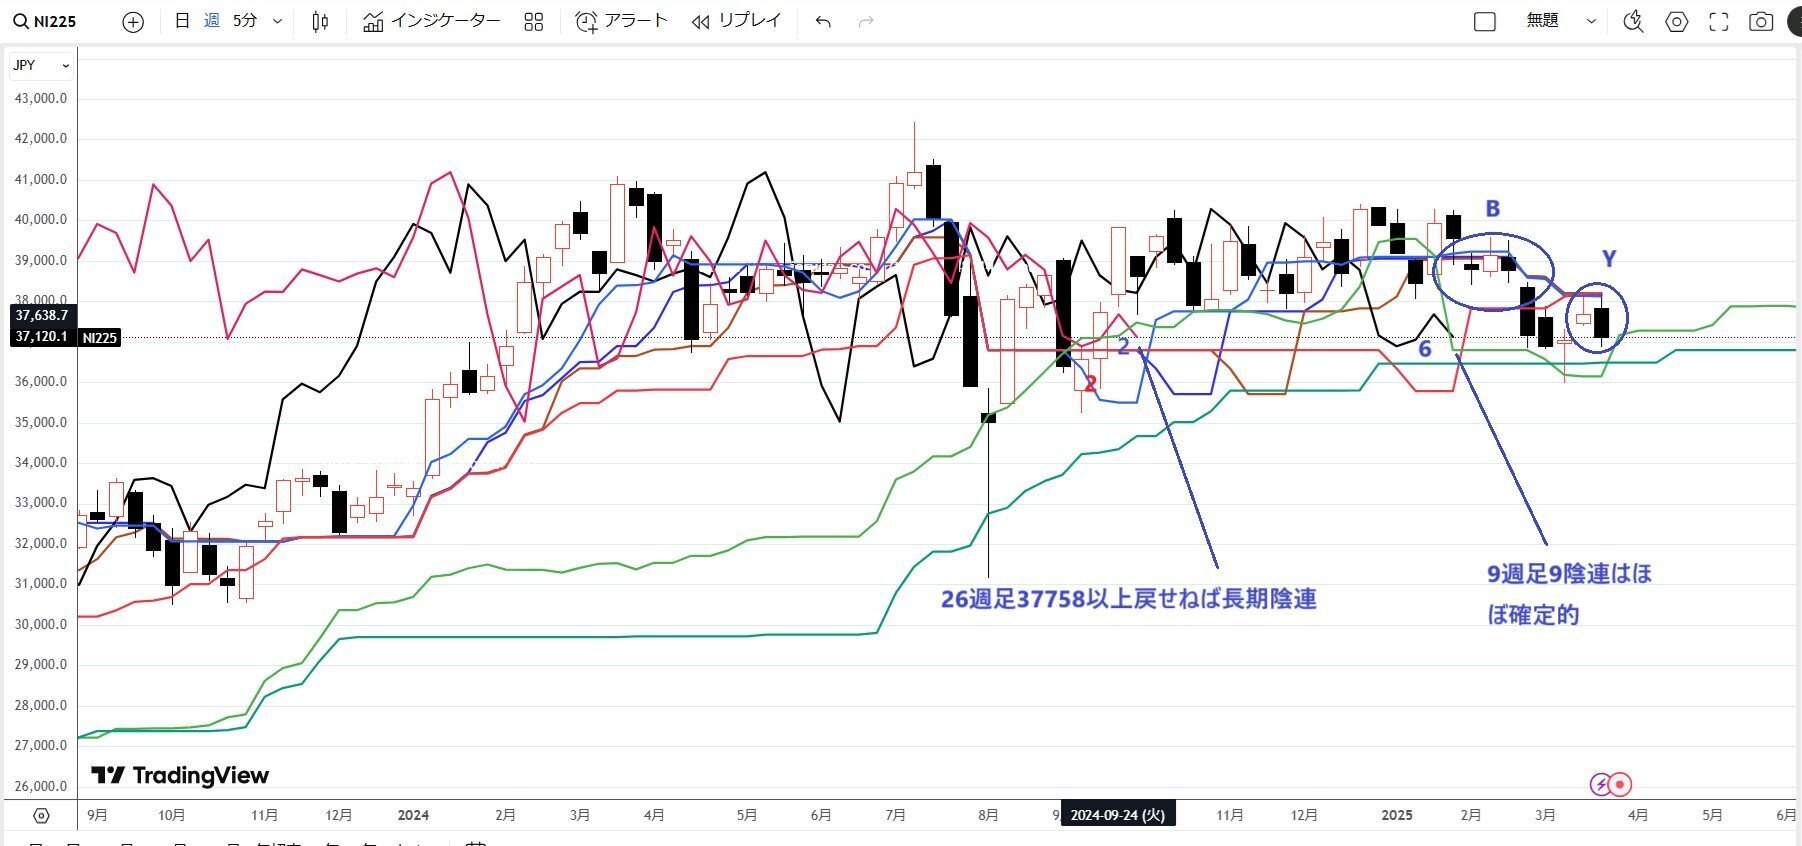Open chart settings hexagon icon

pos(1676,22)
